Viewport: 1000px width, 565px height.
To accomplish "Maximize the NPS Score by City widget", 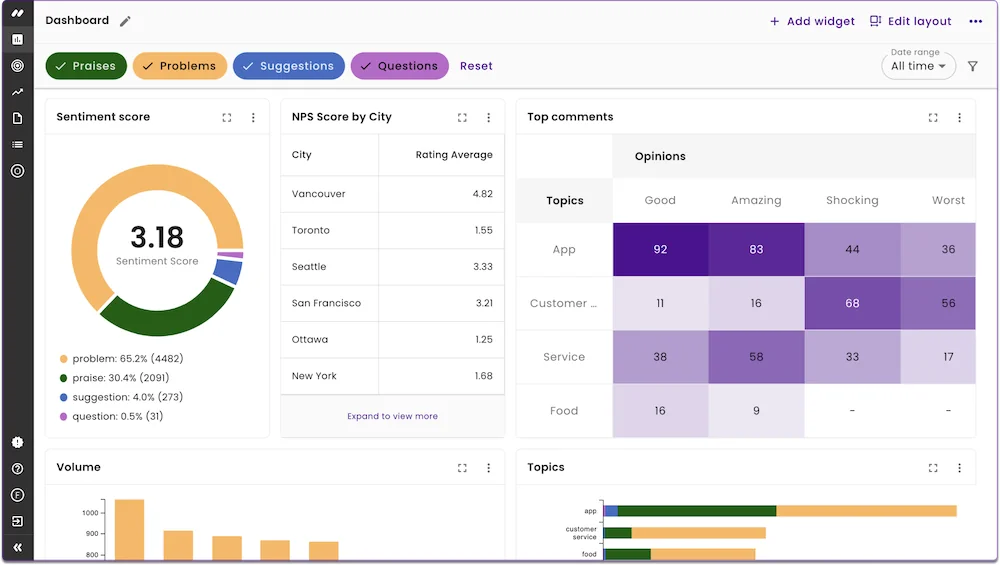I will (x=462, y=117).
